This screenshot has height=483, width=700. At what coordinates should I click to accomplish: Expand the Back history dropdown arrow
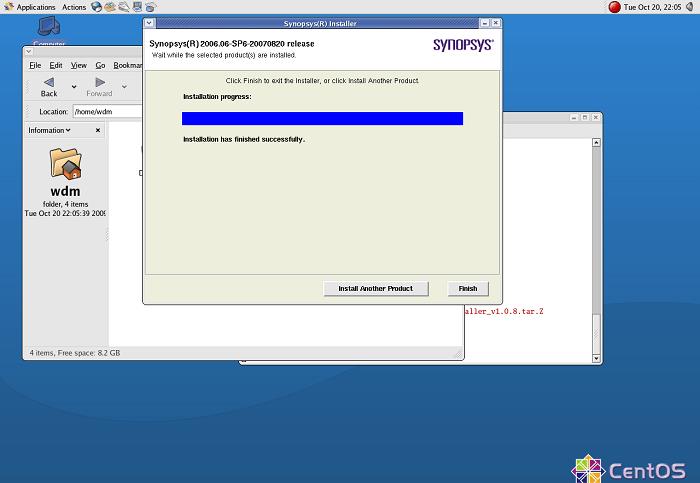coord(74,87)
